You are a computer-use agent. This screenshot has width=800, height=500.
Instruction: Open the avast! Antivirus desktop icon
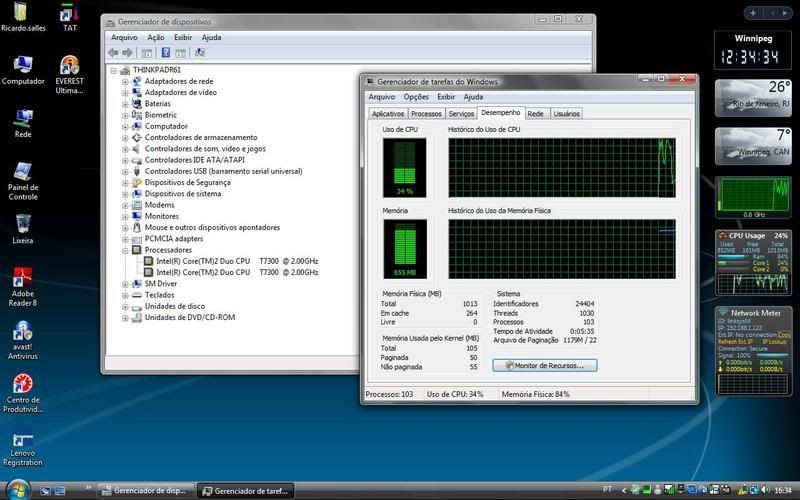pyautogui.click(x=22, y=333)
